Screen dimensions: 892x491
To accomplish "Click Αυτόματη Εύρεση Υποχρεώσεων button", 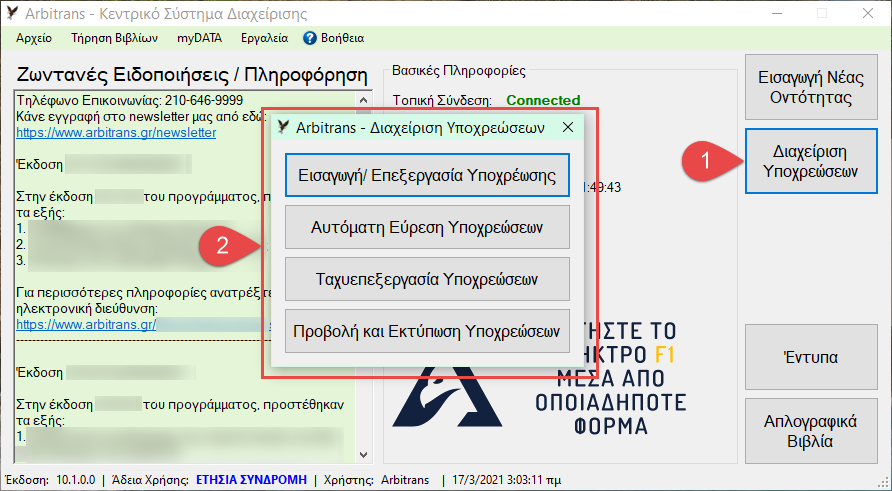I will (427, 228).
